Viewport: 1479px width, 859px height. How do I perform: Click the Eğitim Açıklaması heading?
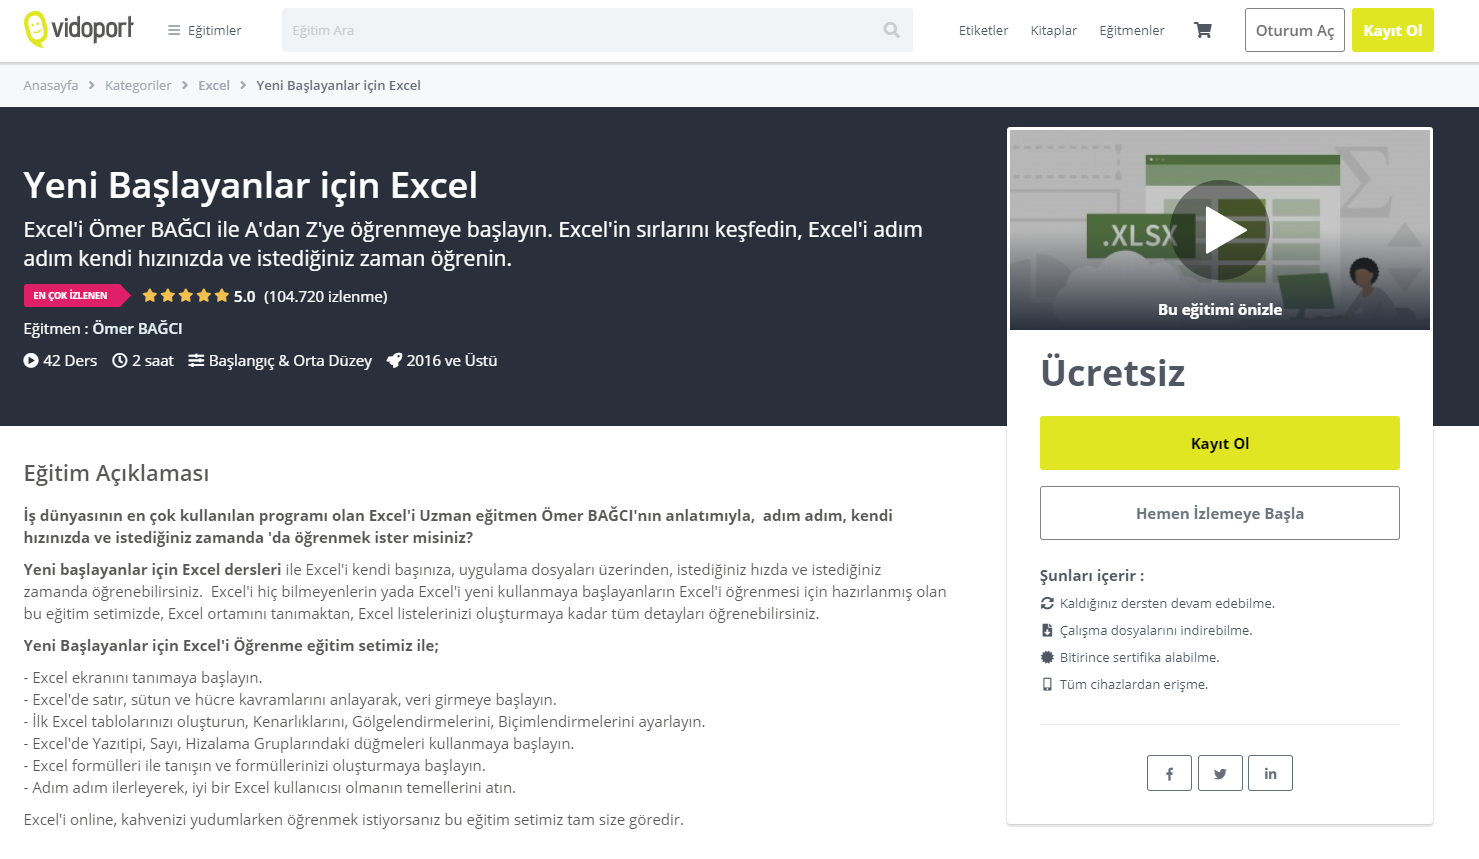coord(116,473)
